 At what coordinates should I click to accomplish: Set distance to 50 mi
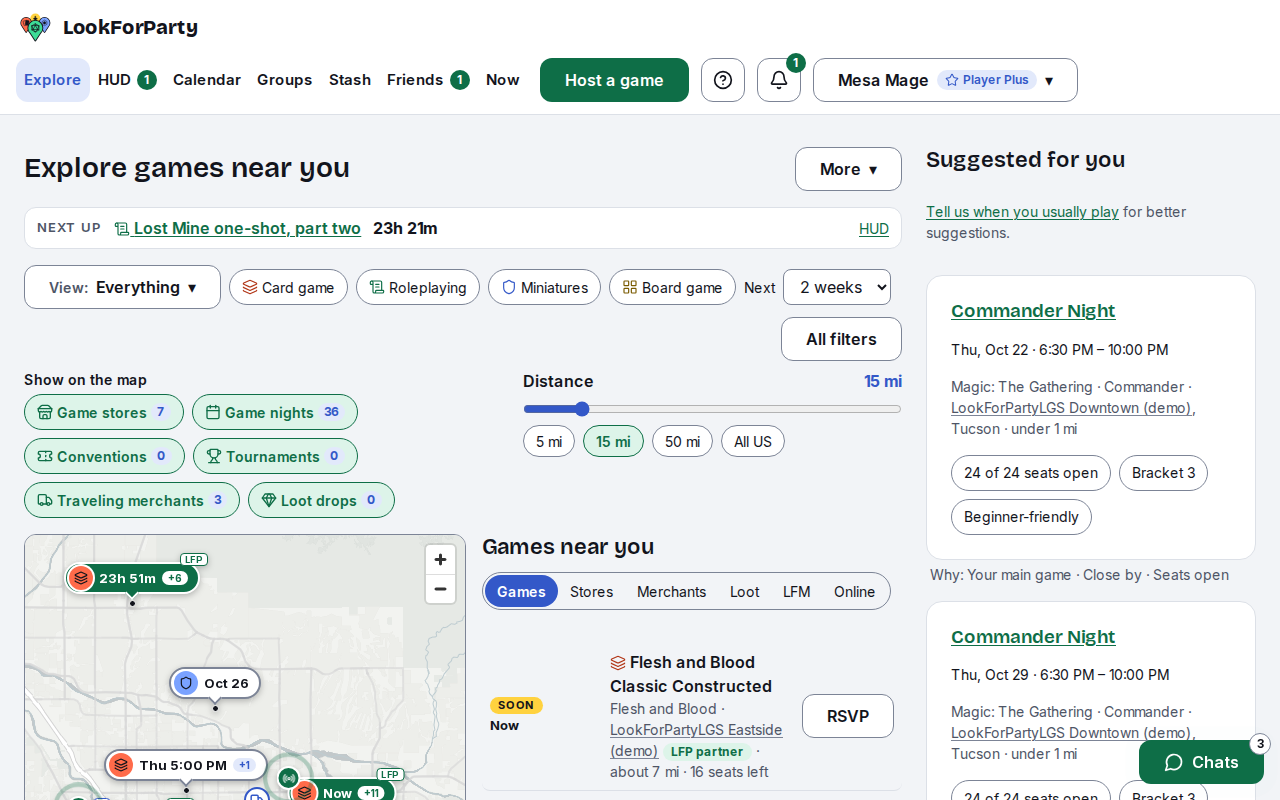pyautogui.click(x=682, y=441)
